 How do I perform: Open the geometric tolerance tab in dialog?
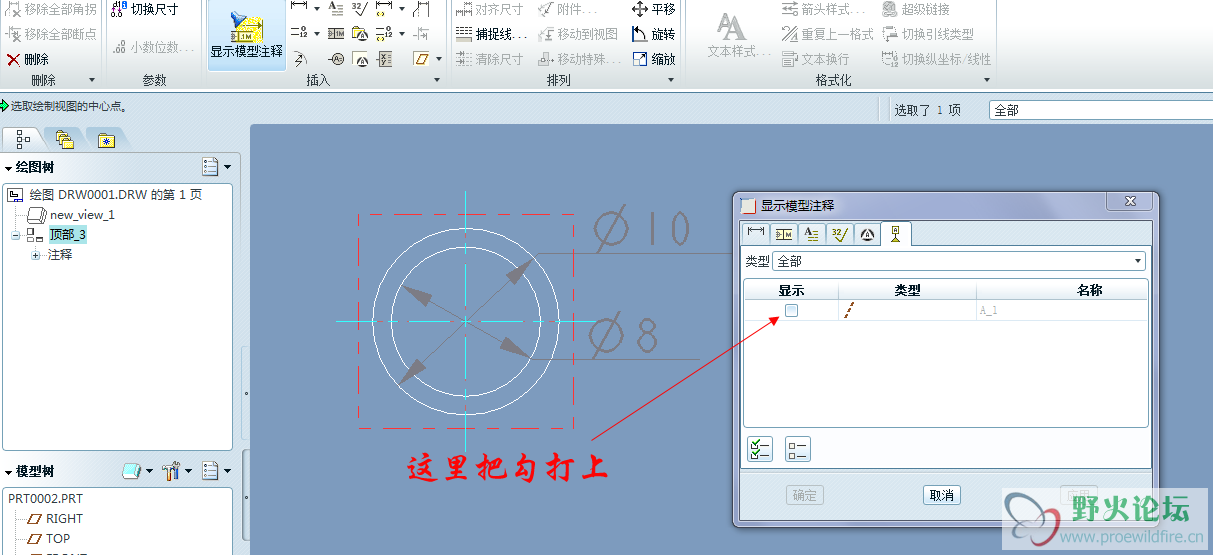point(784,234)
